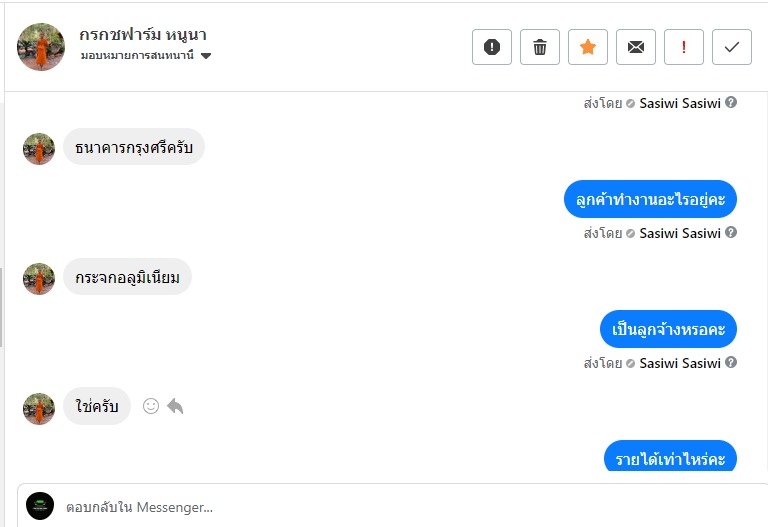The image size is (768, 527).
Task: Click the page avatar in reply box
Action: (40, 506)
